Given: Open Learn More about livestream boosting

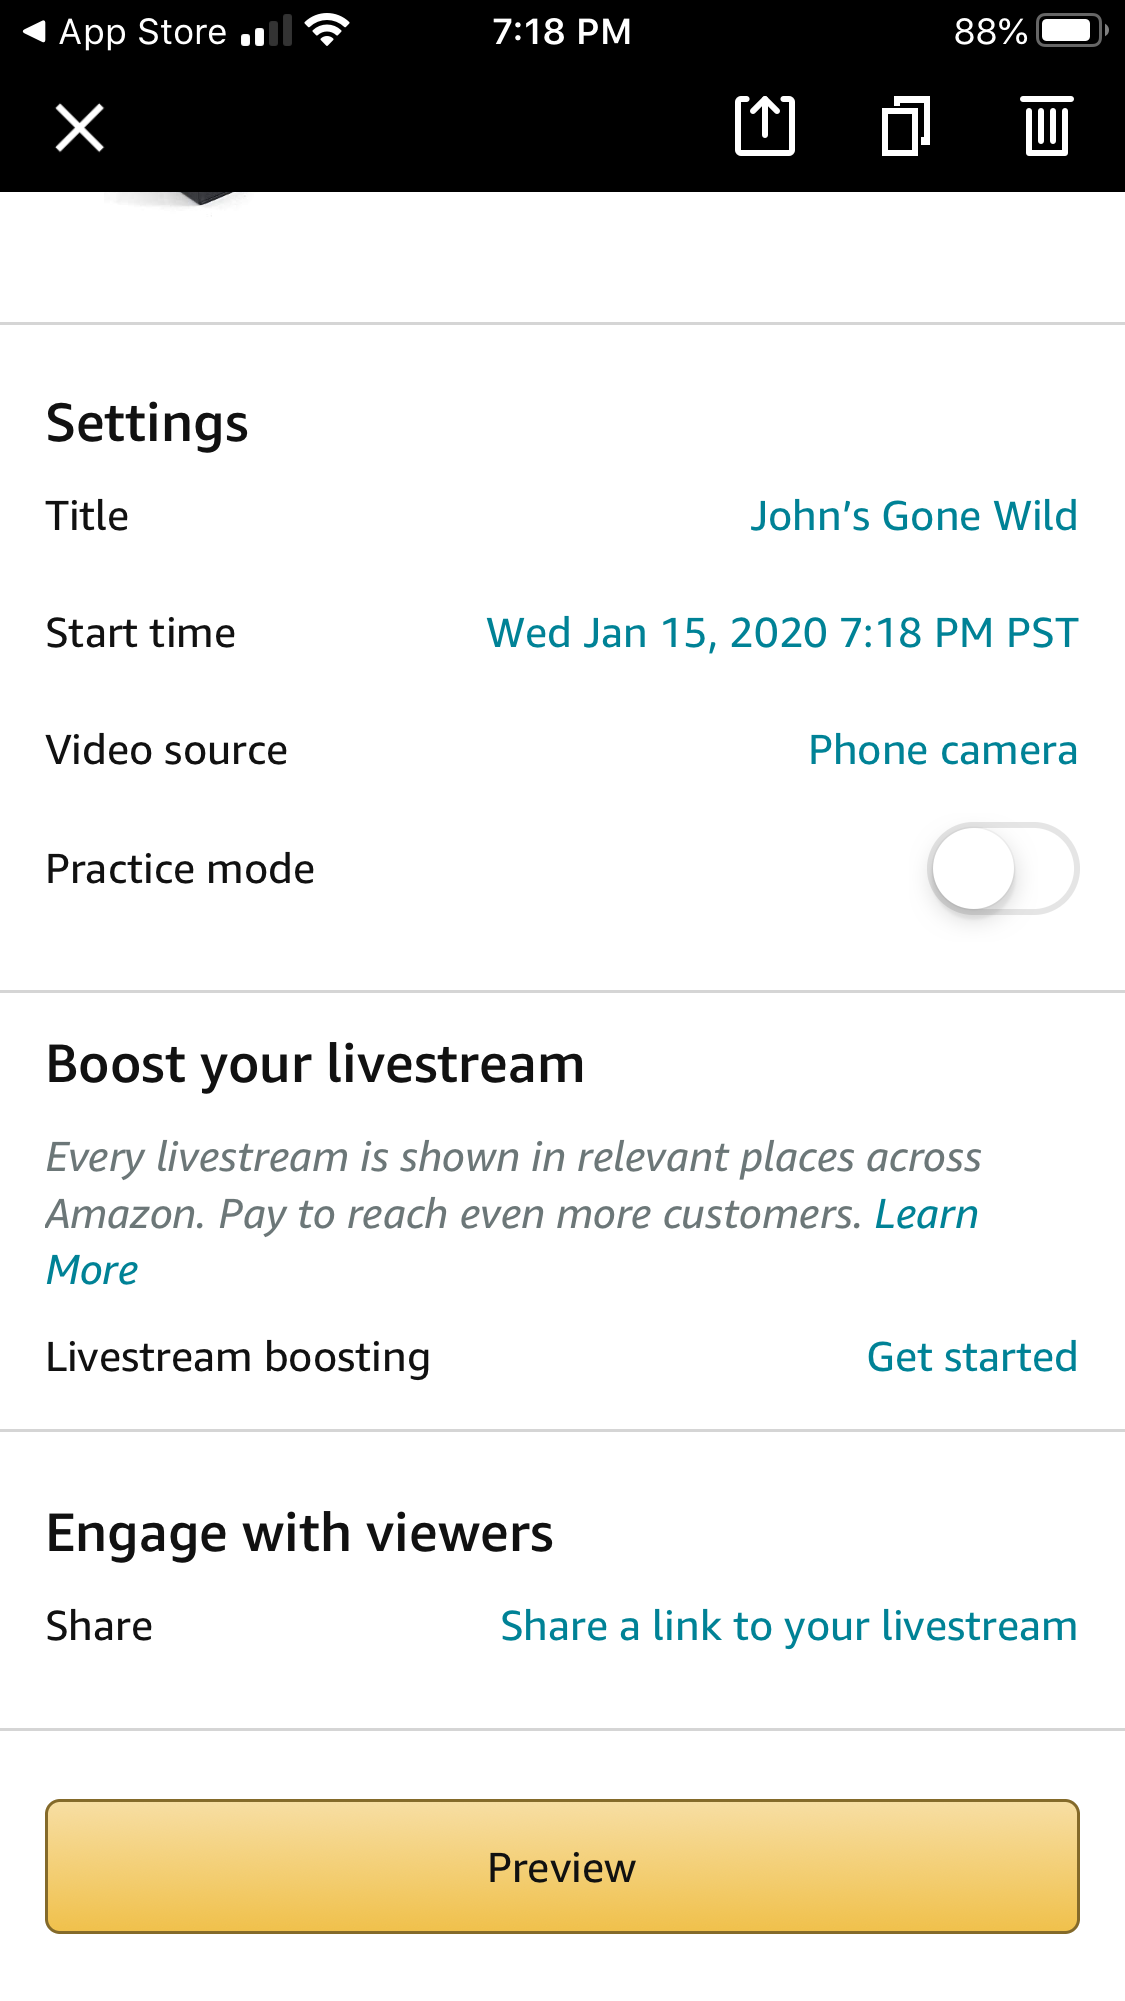Looking at the screenshot, I should pyautogui.click(x=925, y=1214).
